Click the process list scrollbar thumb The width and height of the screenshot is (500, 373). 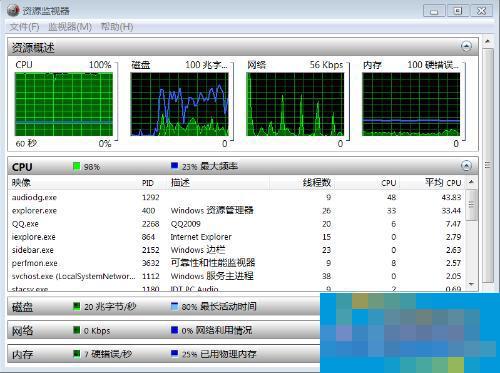[471, 205]
